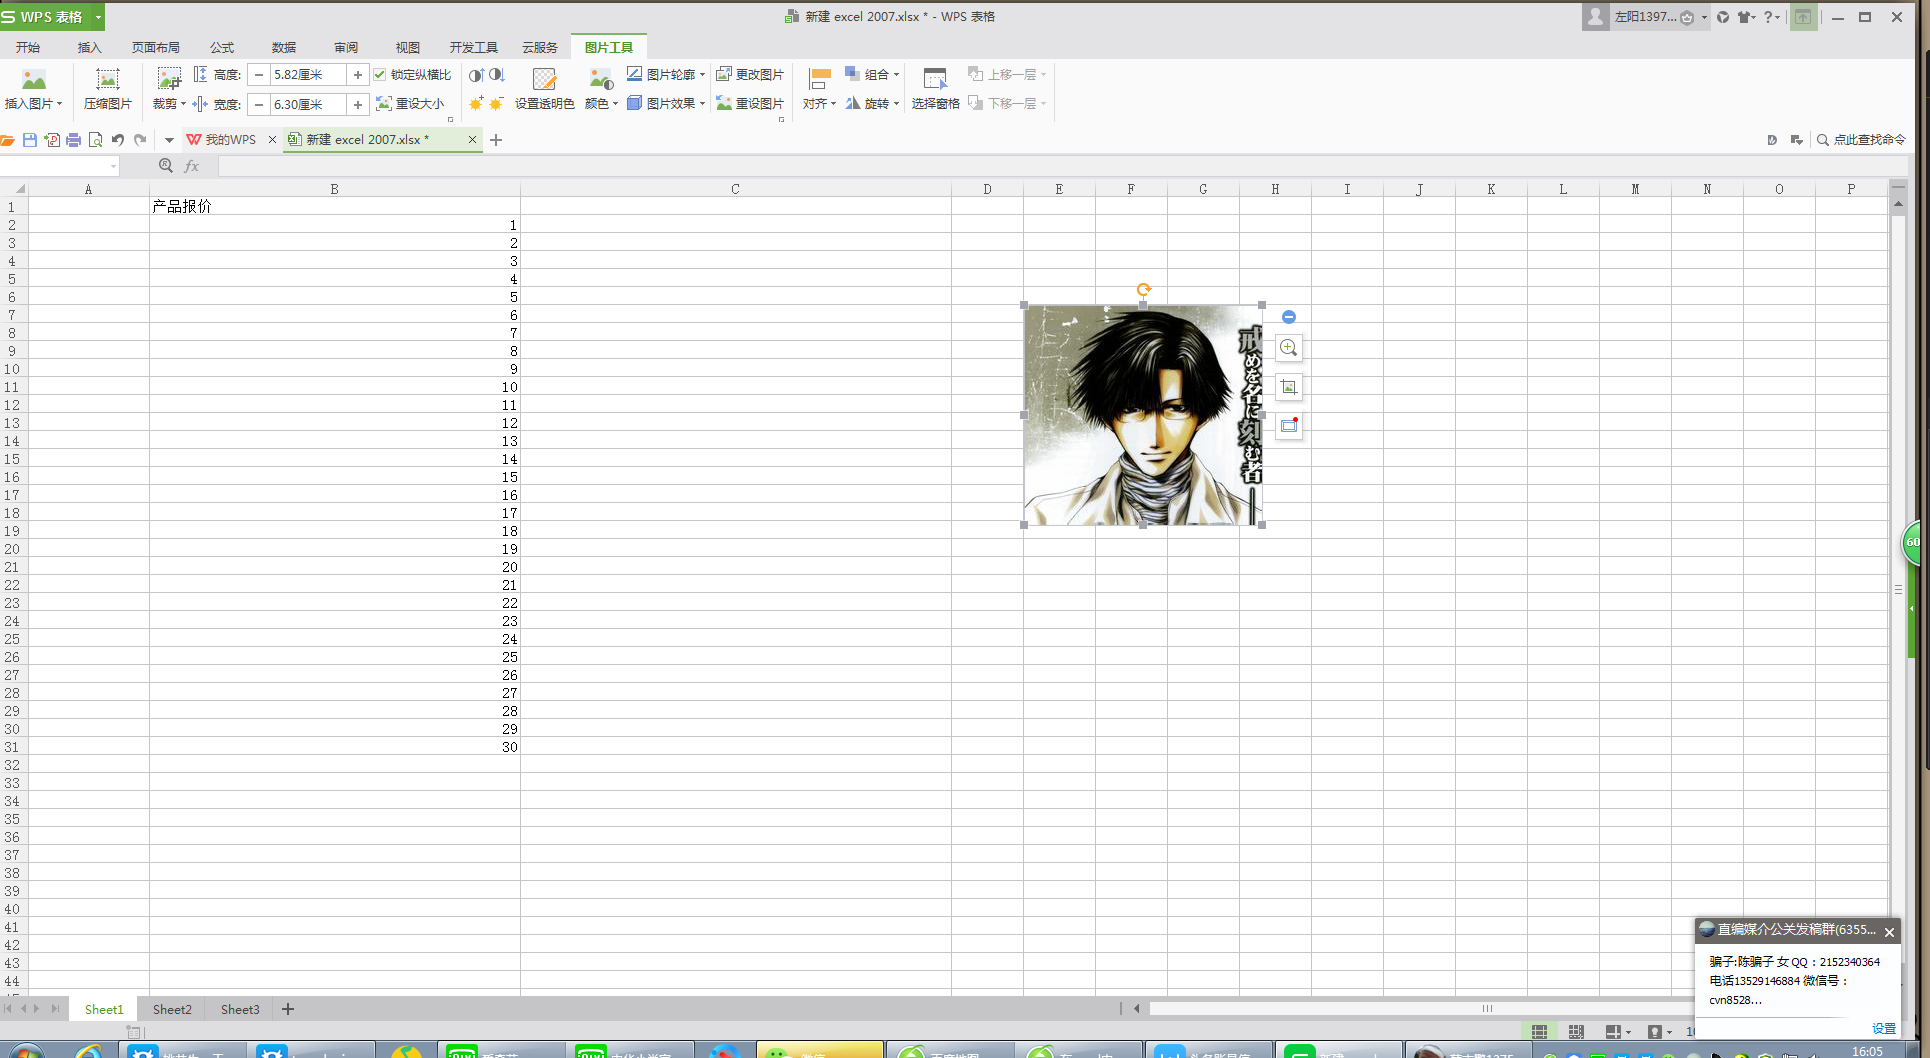
Task: Switch to Sheet2 tab
Action: pos(172,1009)
